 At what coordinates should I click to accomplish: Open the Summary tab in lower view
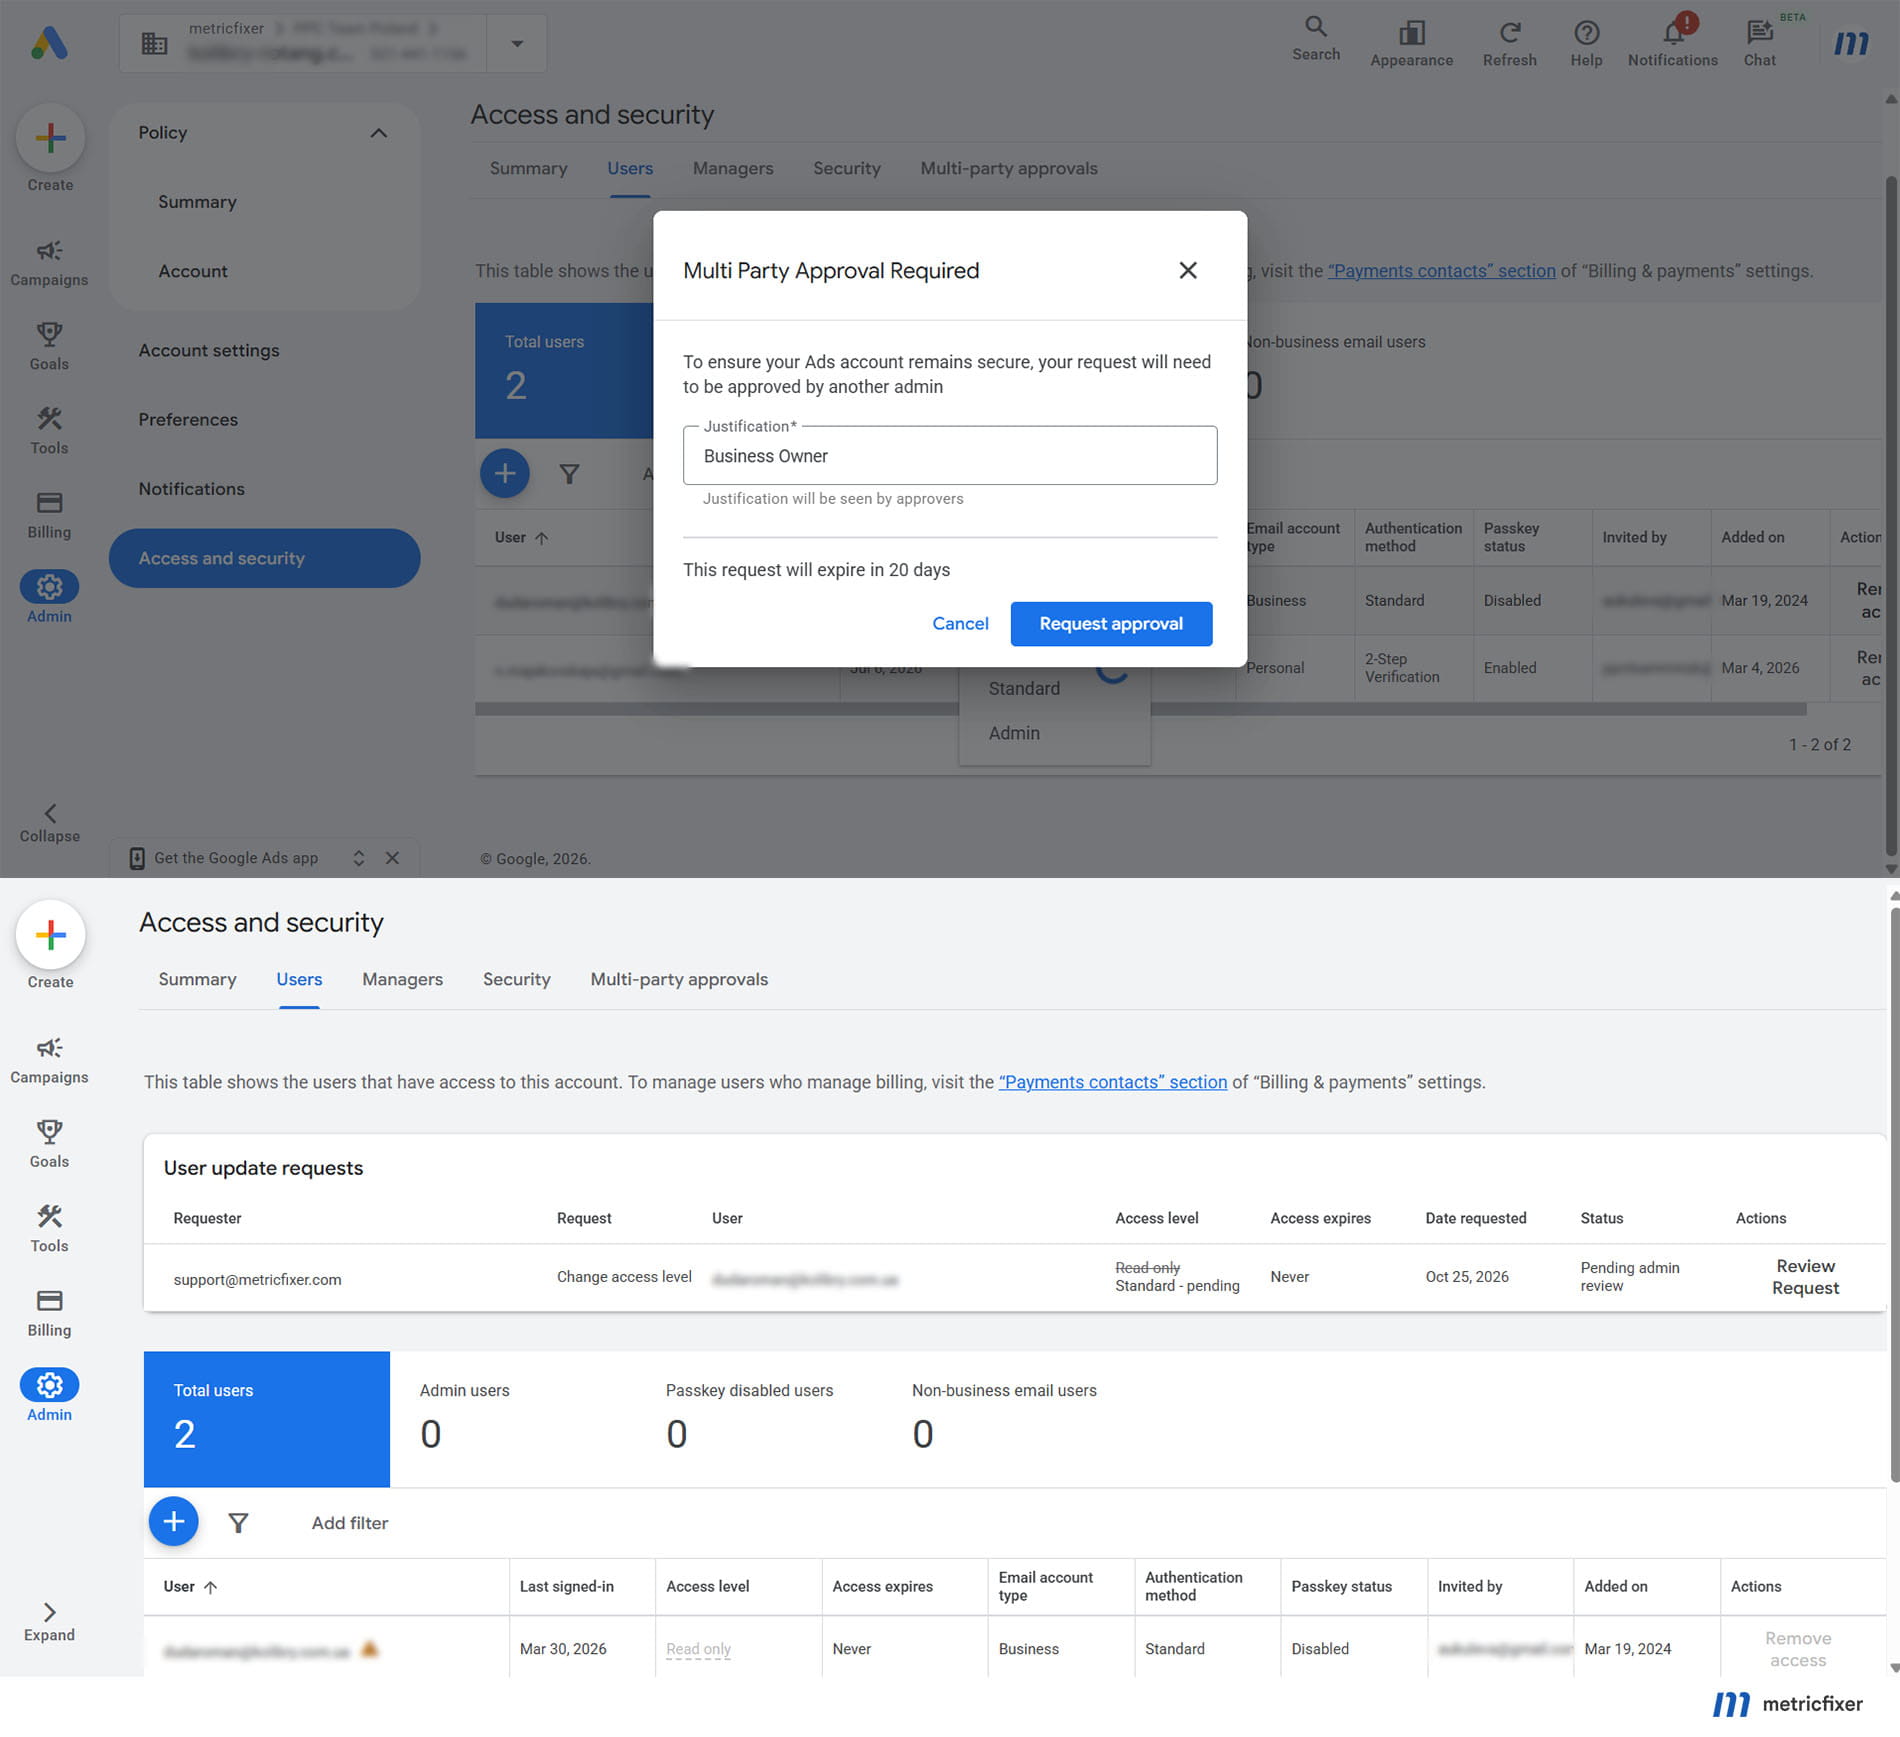197,979
